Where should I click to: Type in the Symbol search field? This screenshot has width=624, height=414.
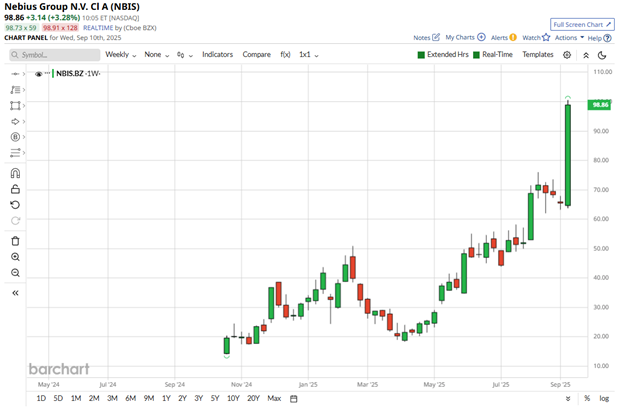coord(56,54)
